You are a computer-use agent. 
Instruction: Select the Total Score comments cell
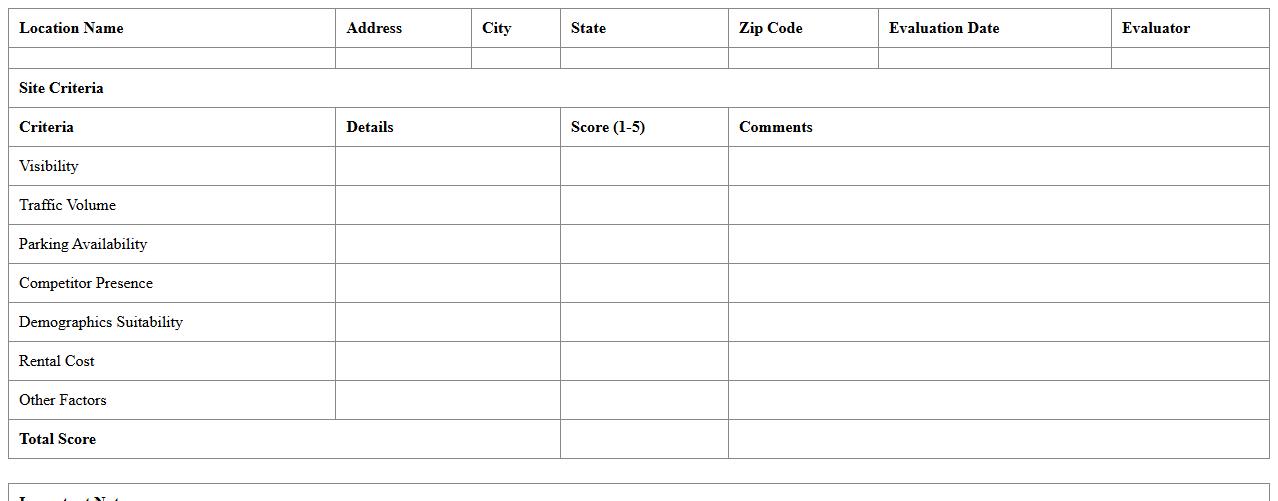click(x=998, y=439)
